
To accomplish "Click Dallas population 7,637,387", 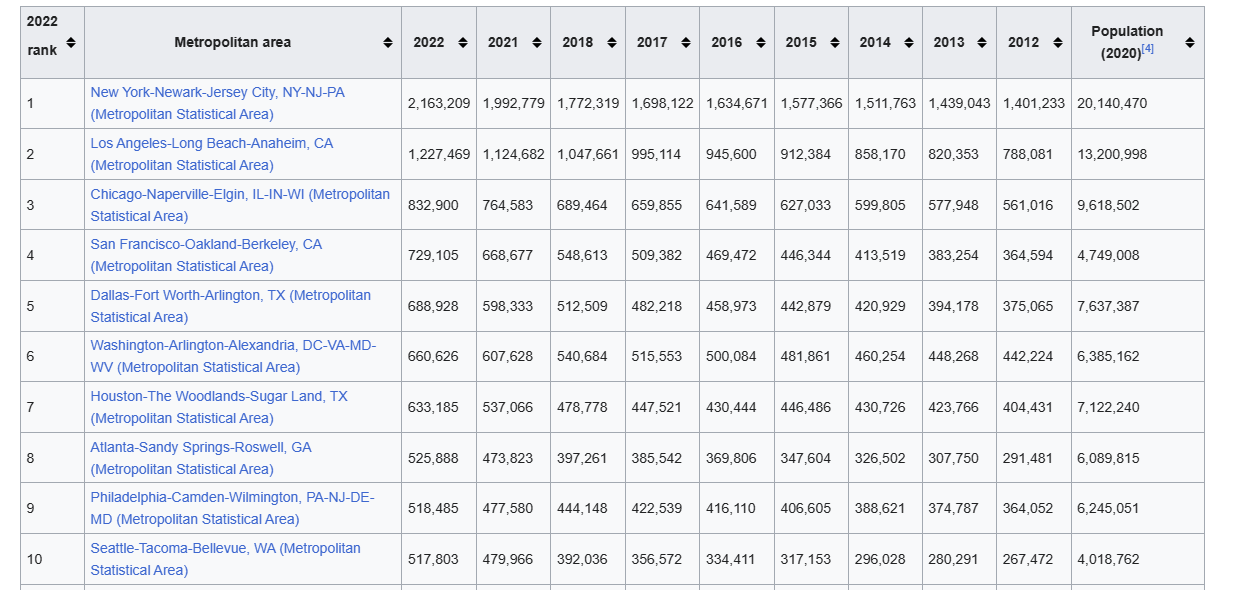I will (1108, 306).
